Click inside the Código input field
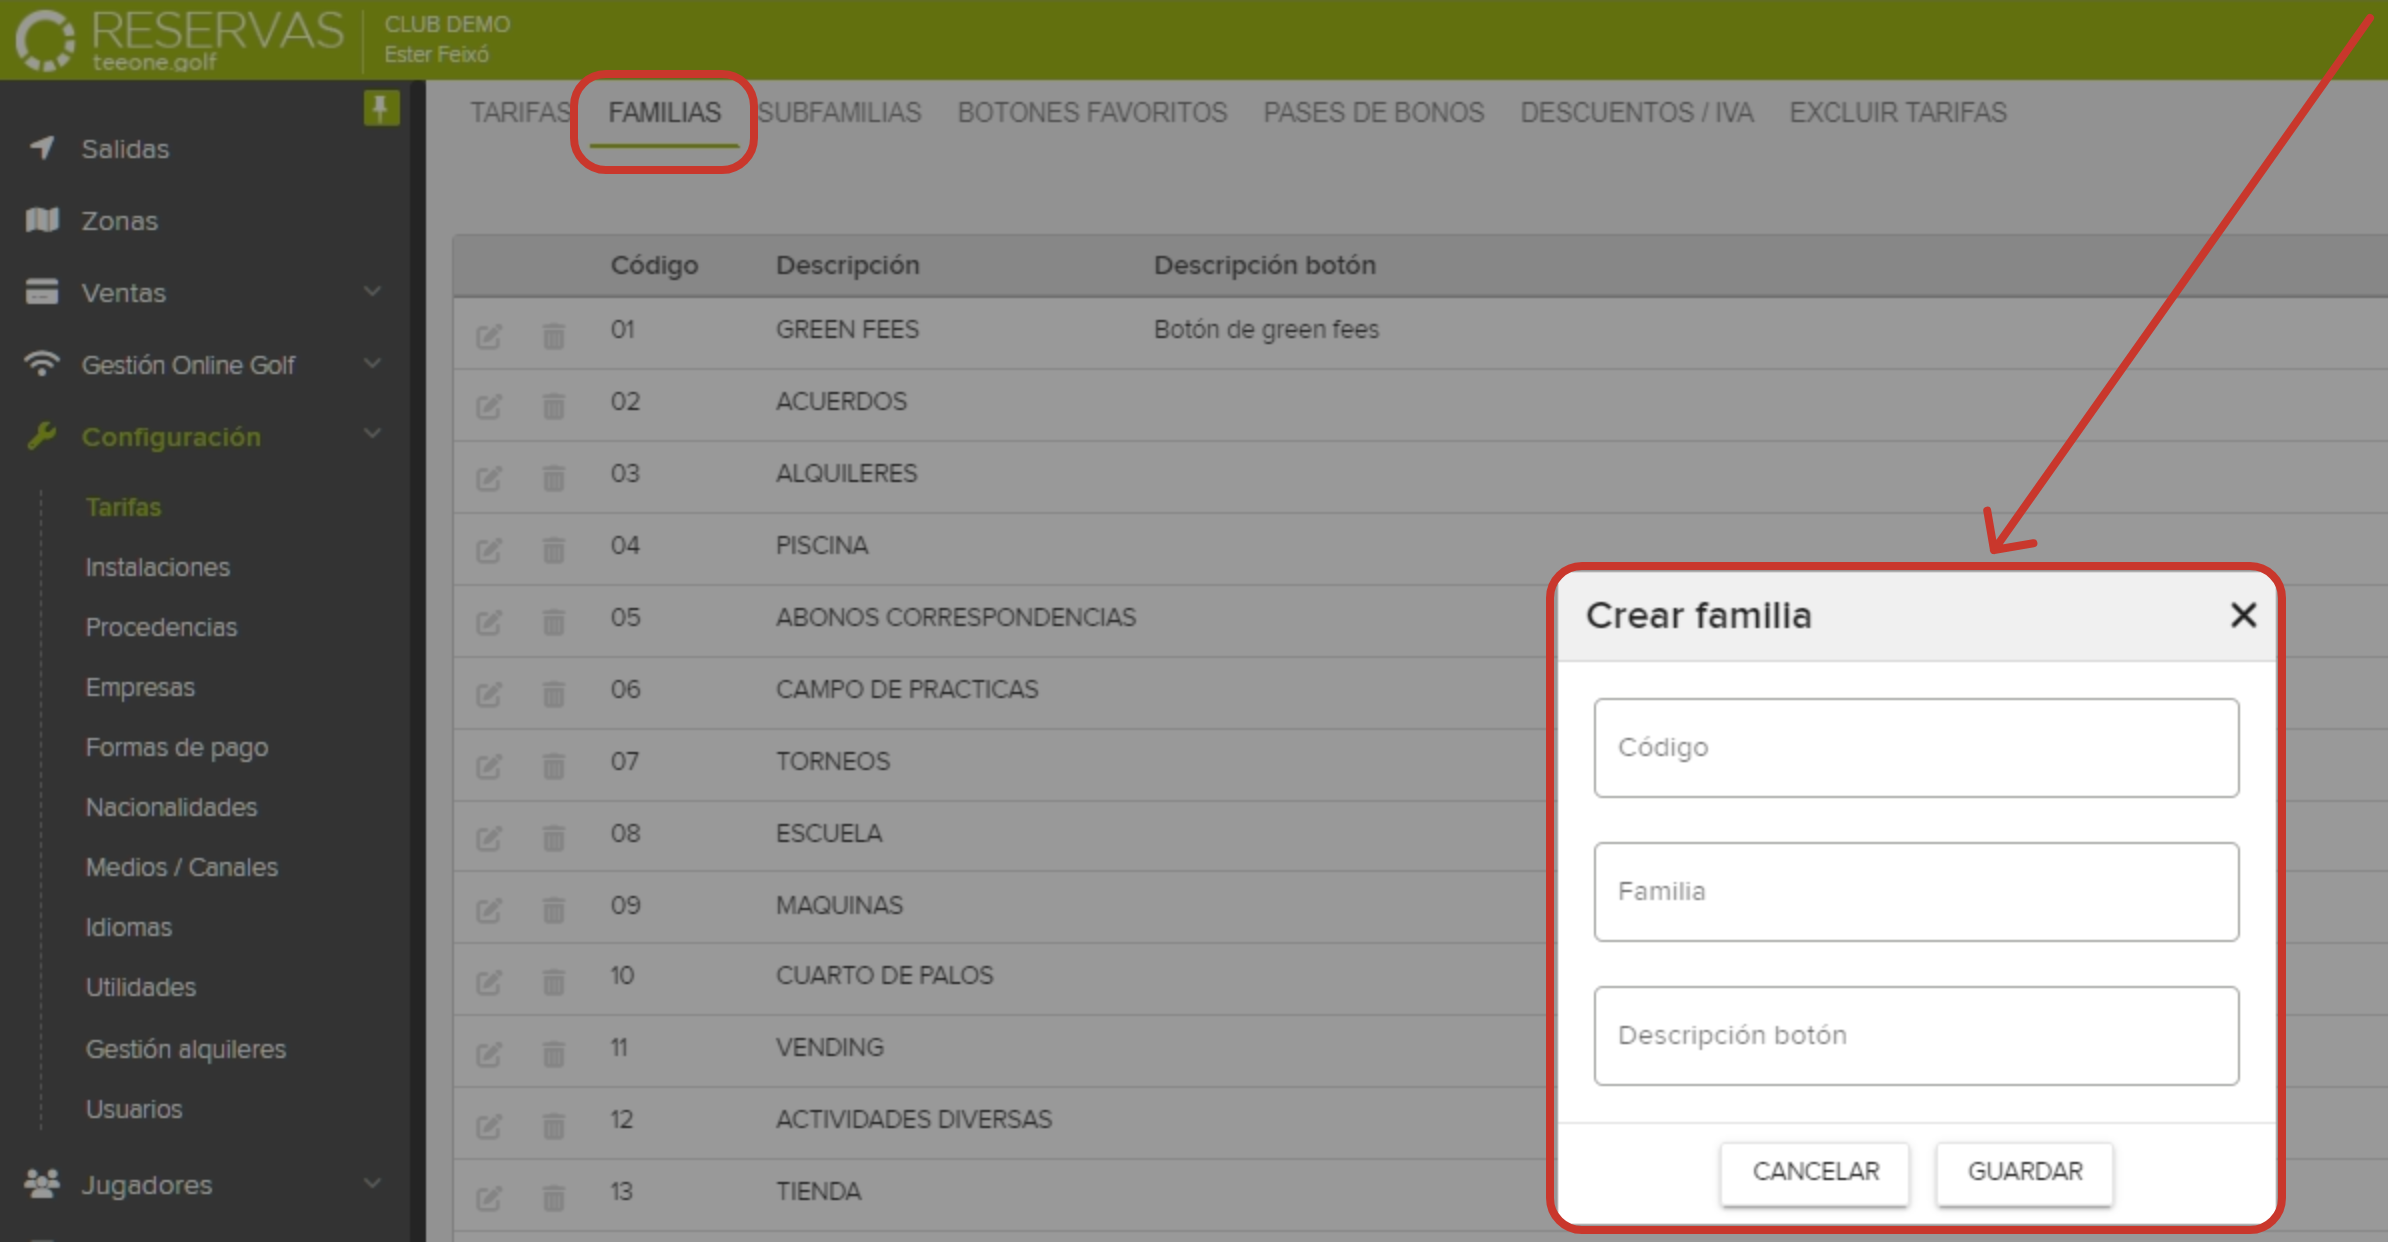This screenshot has width=2388, height=1242. click(x=1914, y=748)
